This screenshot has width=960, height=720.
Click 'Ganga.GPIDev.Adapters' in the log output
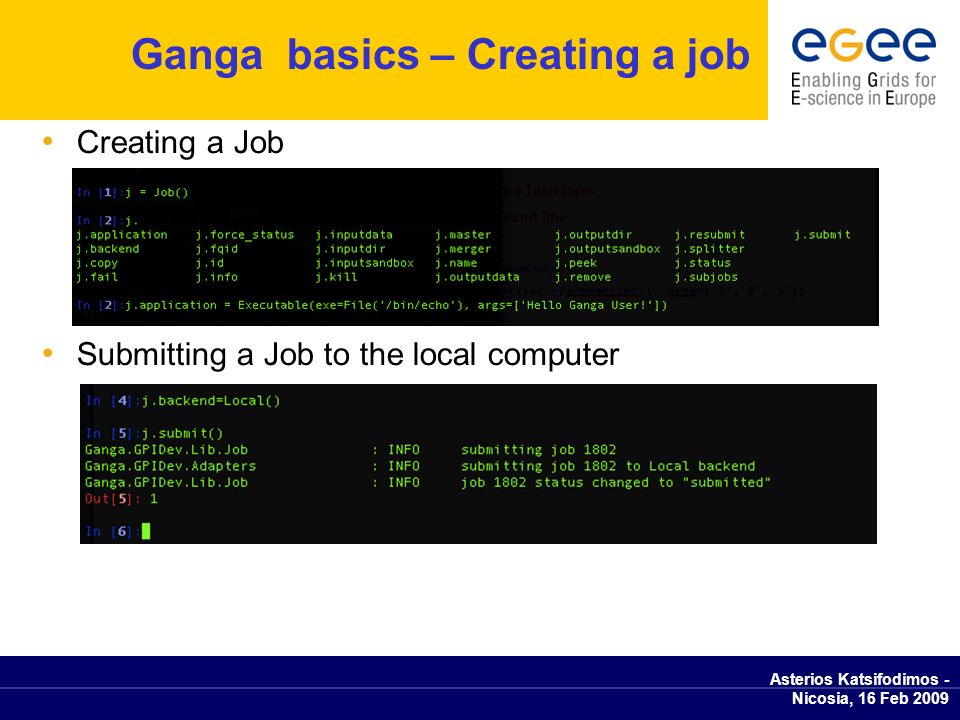(170, 467)
